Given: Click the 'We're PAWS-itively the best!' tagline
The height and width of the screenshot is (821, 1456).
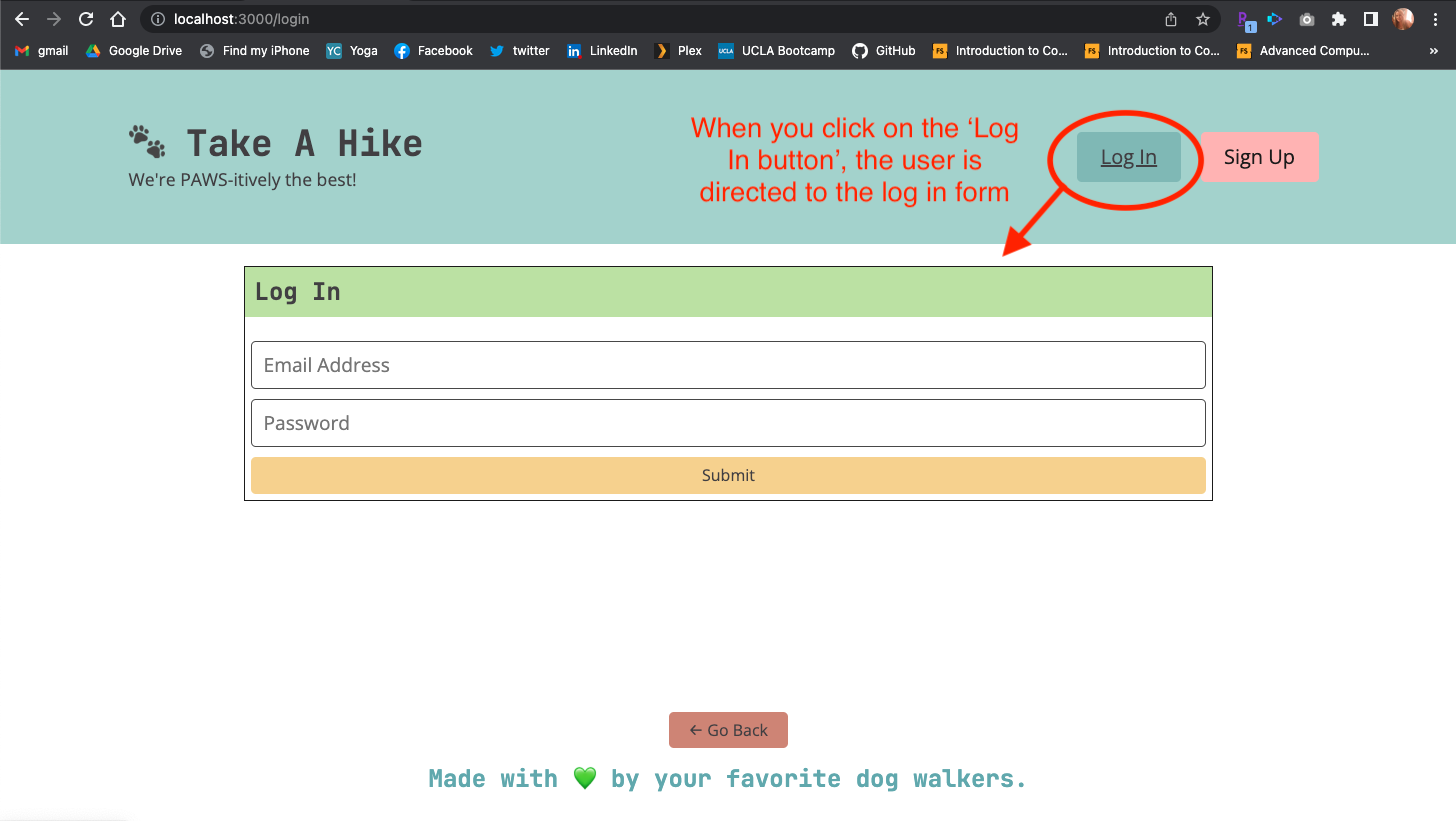Looking at the screenshot, I should (x=242, y=180).
